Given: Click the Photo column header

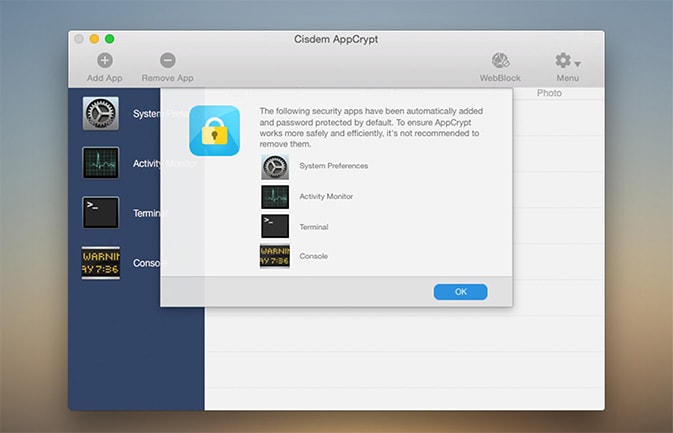Looking at the screenshot, I should pyautogui.click(x=549, y=93).
